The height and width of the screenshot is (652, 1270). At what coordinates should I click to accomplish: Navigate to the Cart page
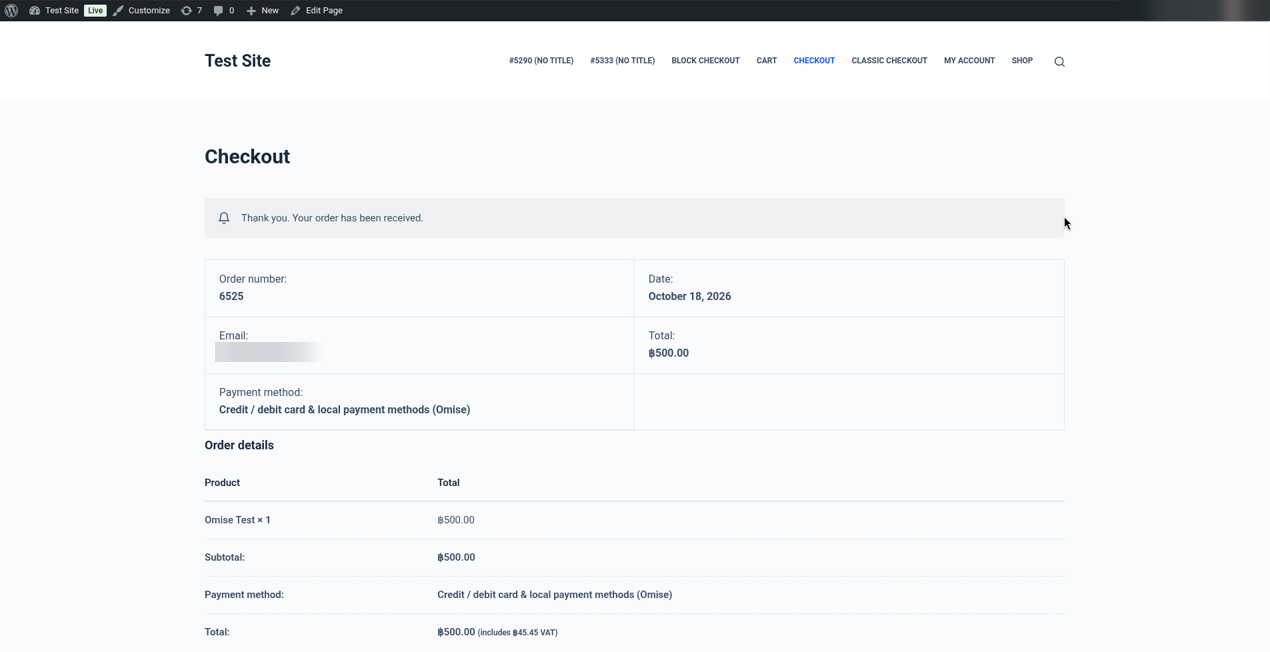766,61
